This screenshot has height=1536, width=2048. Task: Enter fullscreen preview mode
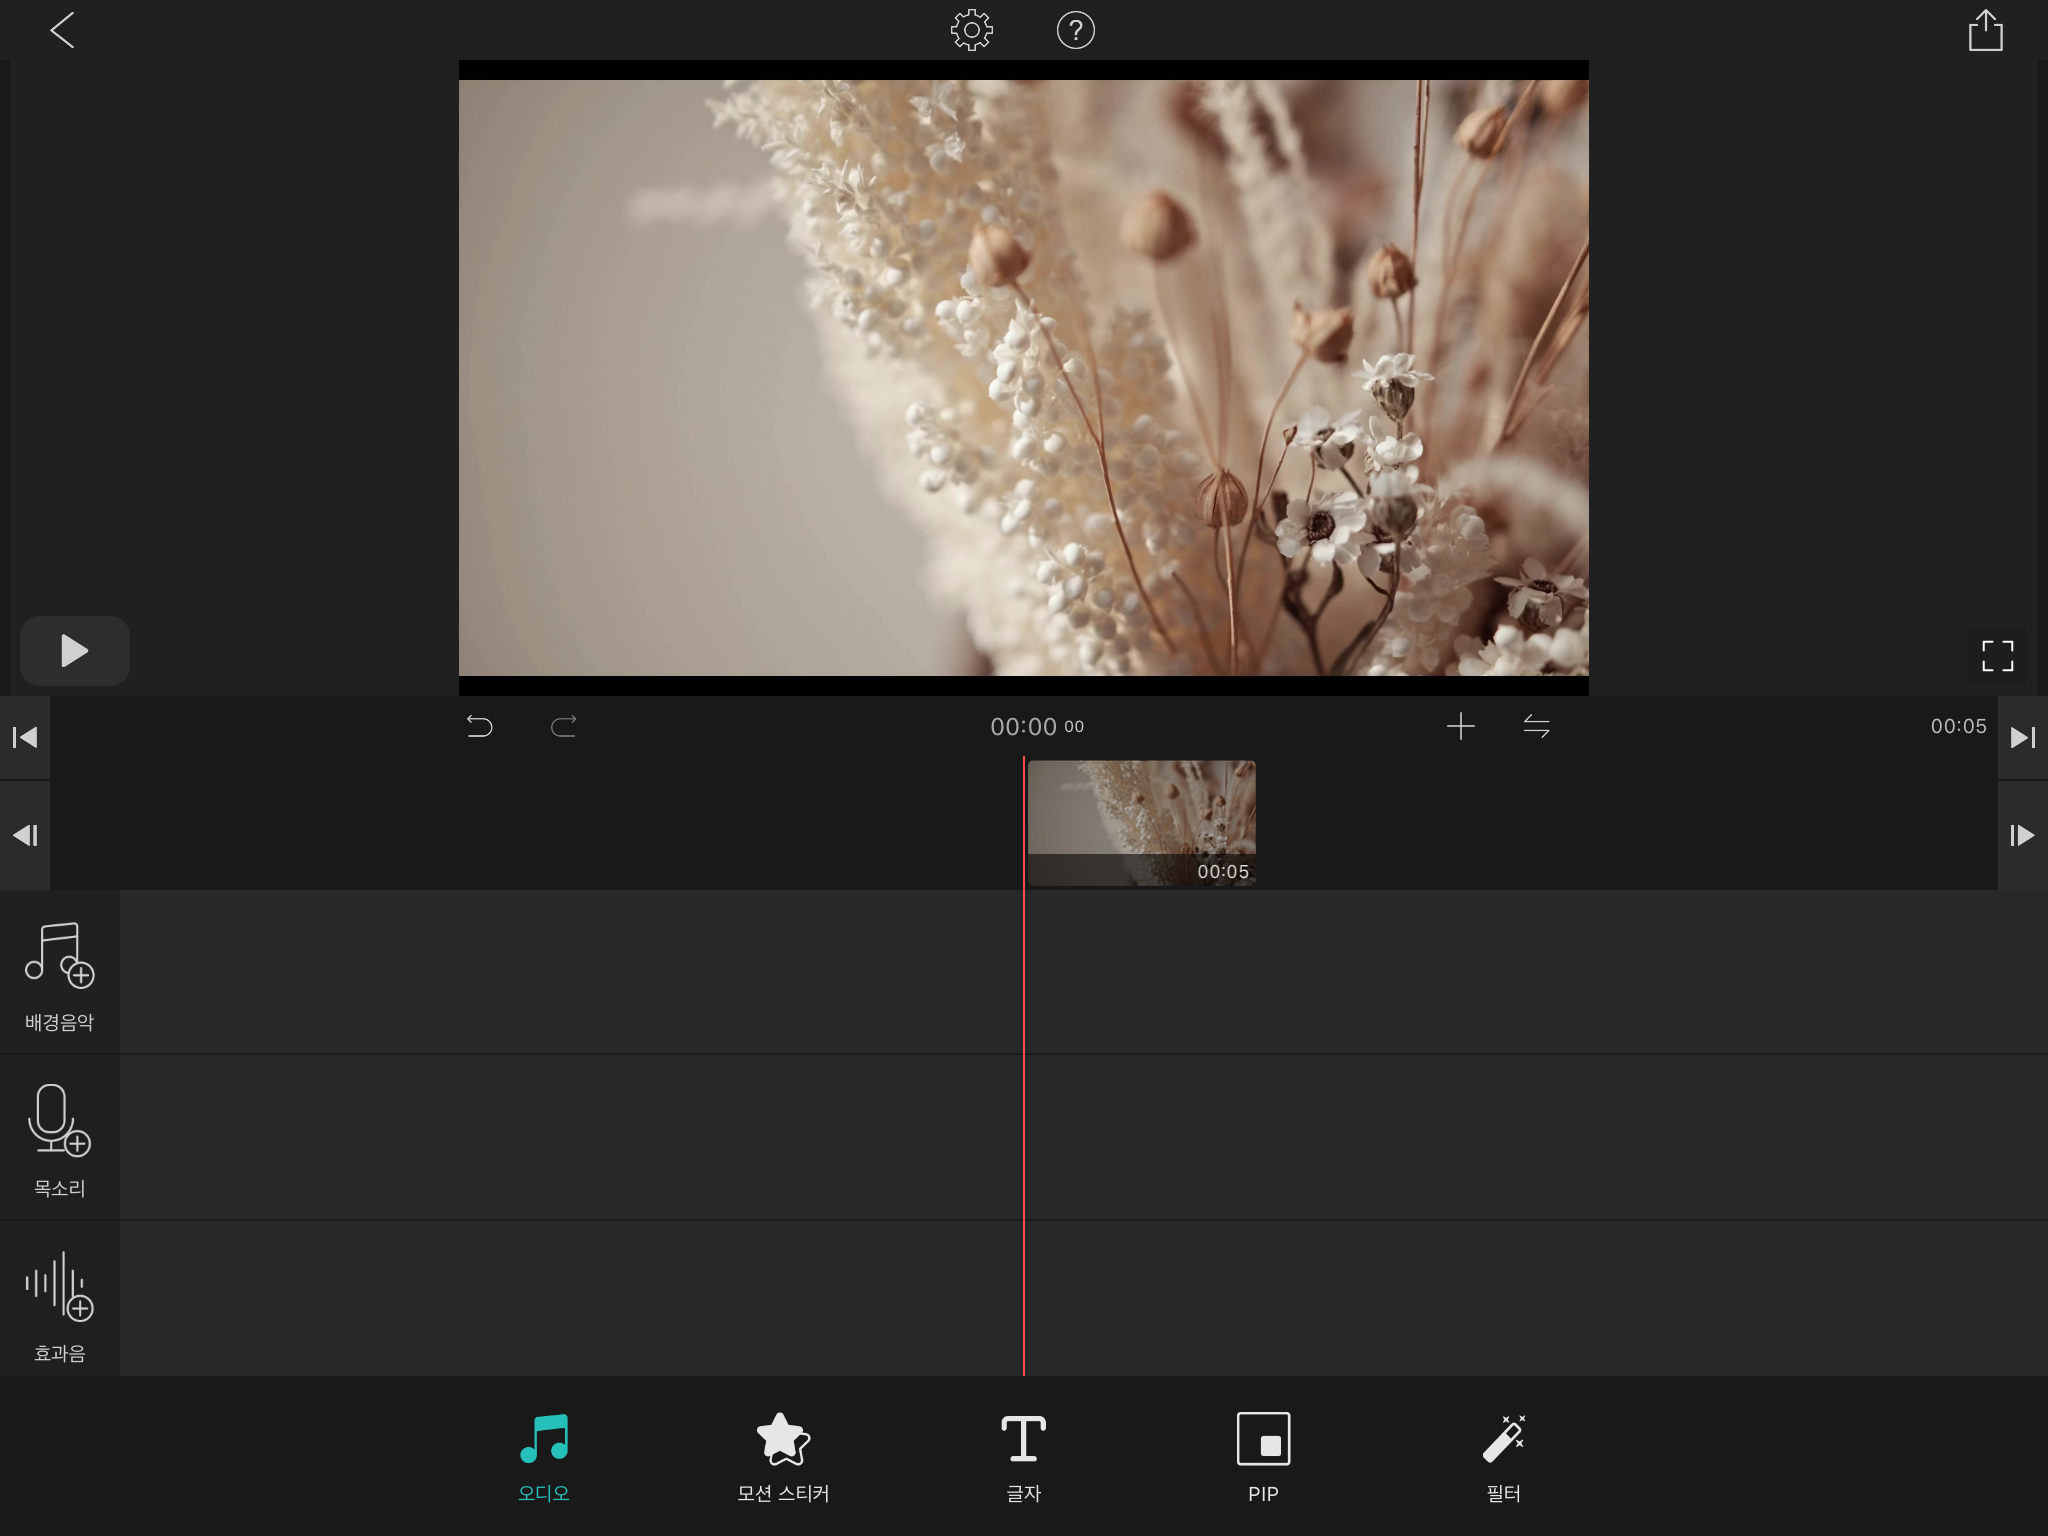pos(1997,656)
